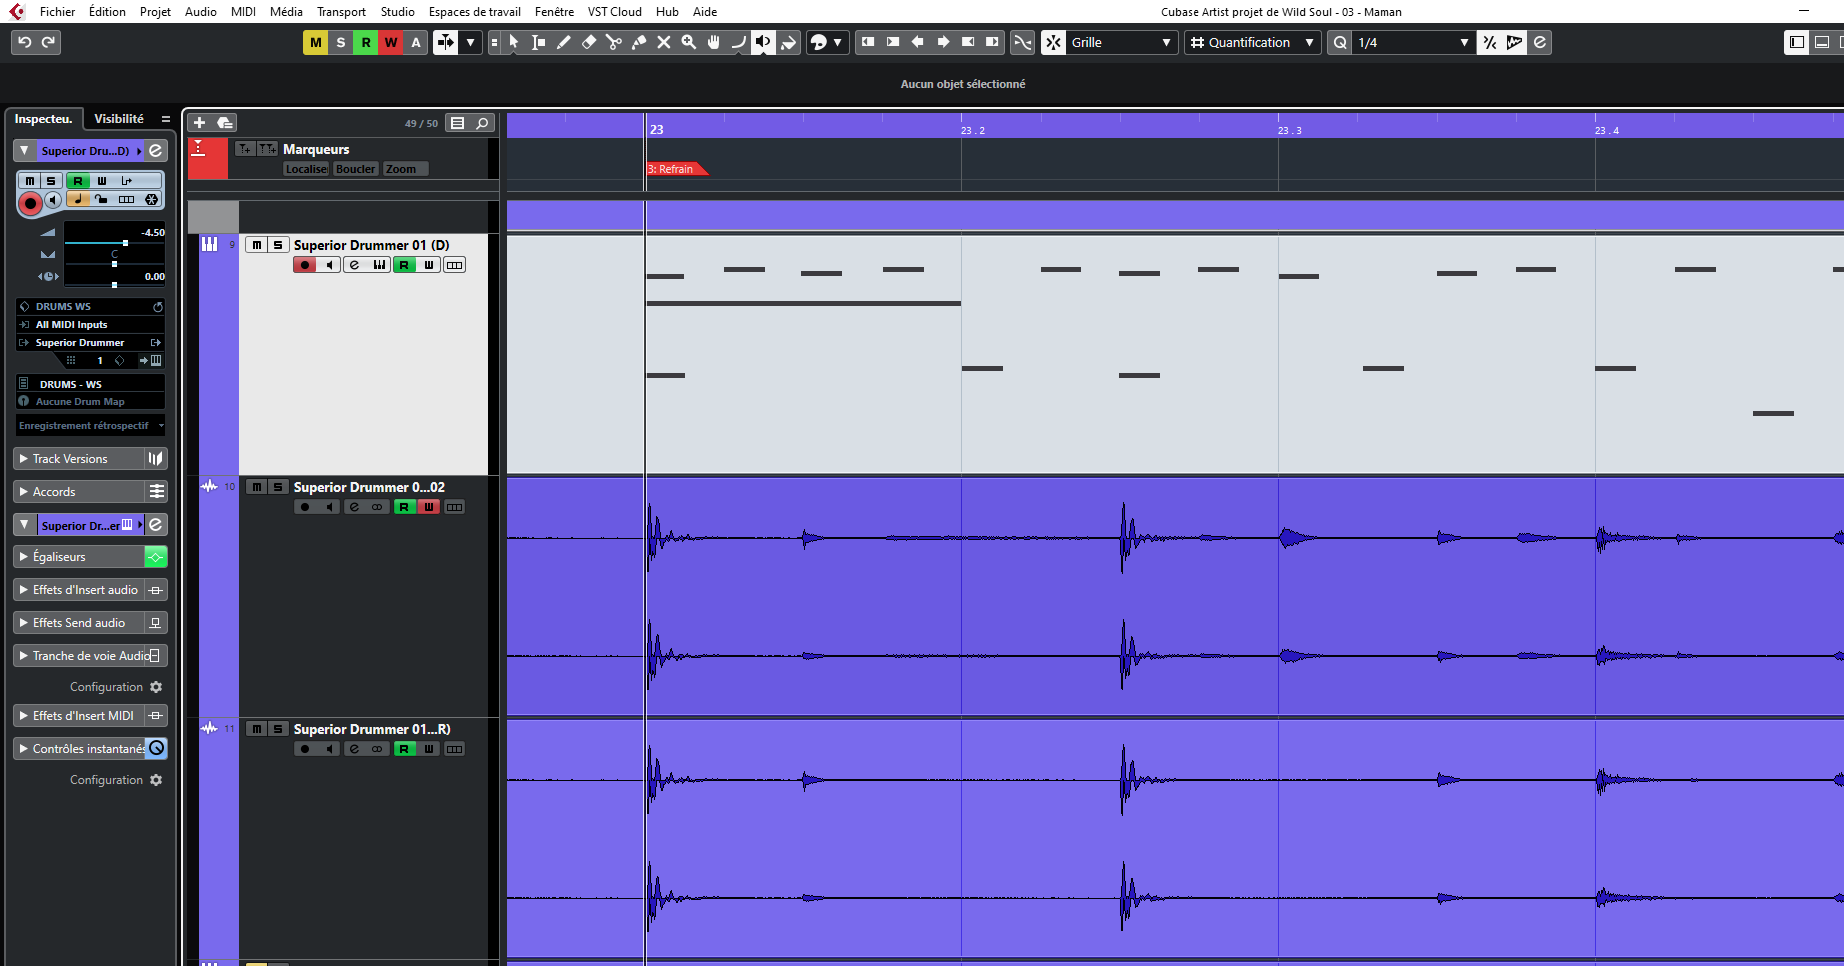Select the Range Selection tool
Viewport: 1844px width, 966px height.
(539, 42)
